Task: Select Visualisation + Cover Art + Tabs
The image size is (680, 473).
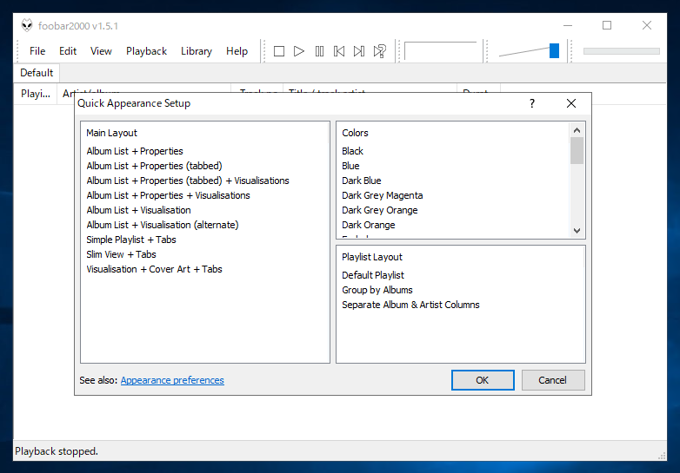Action: click(x=154, y=269)
